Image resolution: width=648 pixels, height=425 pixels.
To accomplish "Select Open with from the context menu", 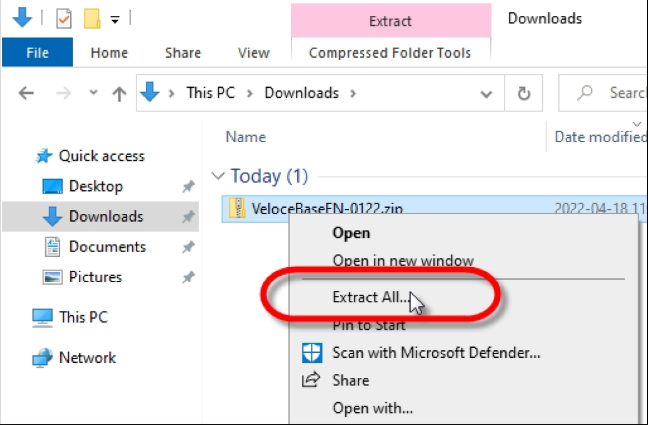I will pos(372,408).
